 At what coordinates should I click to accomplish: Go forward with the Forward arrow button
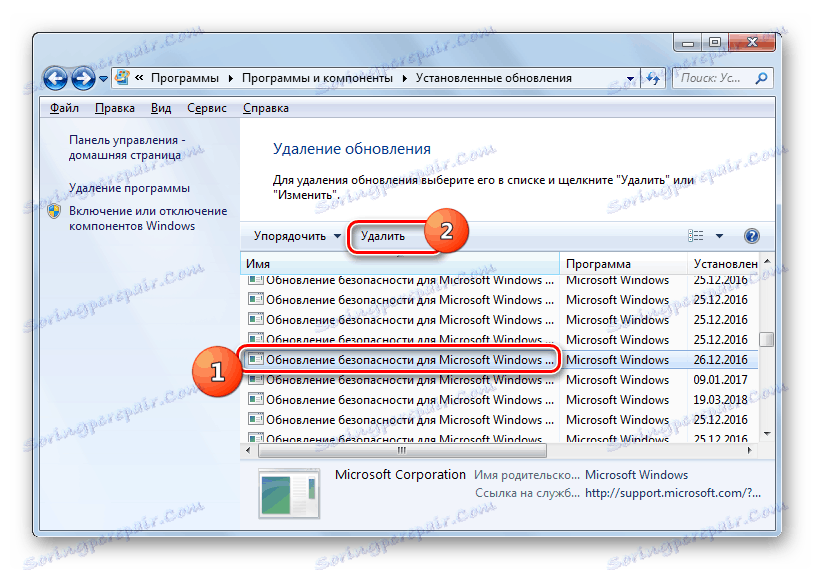pyautogui.click(x=83, y=78)
